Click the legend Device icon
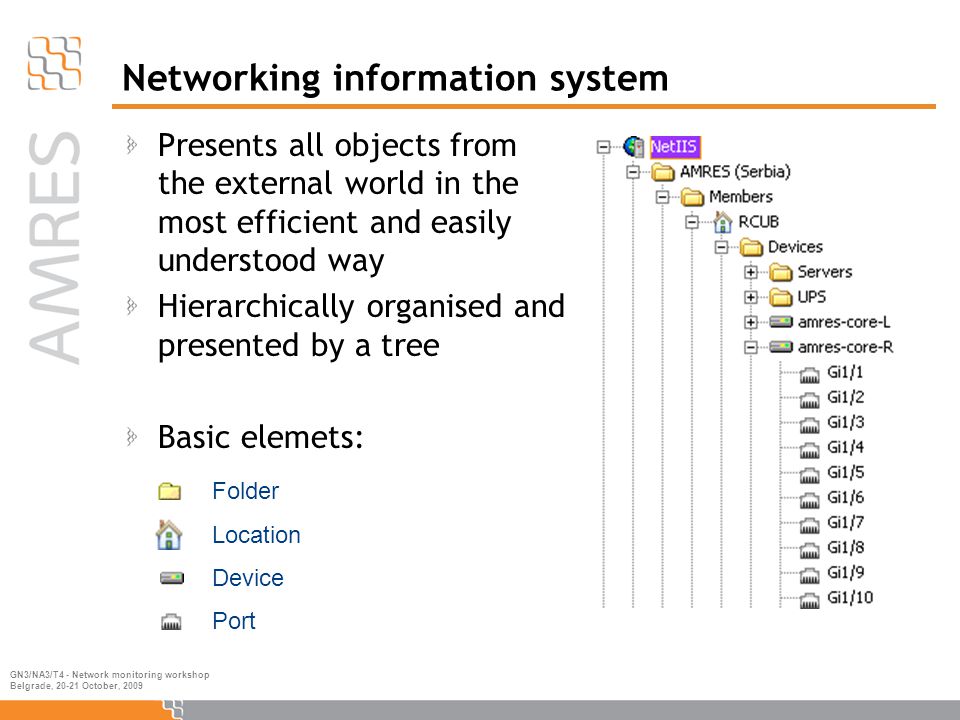960x720 pixels. pyautogui.click(x=171, y=578)
